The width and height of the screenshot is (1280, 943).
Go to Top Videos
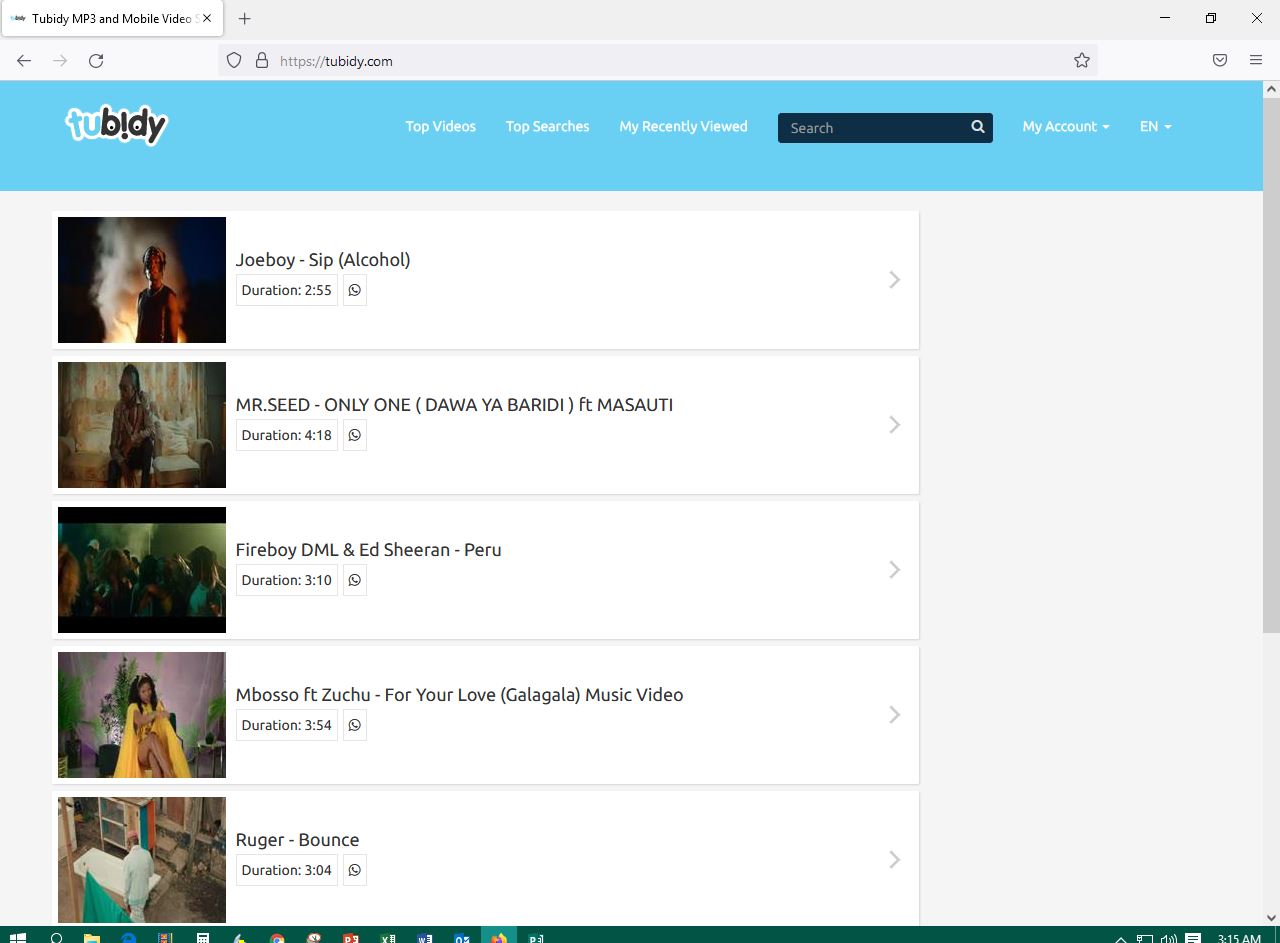coord(441,127)
